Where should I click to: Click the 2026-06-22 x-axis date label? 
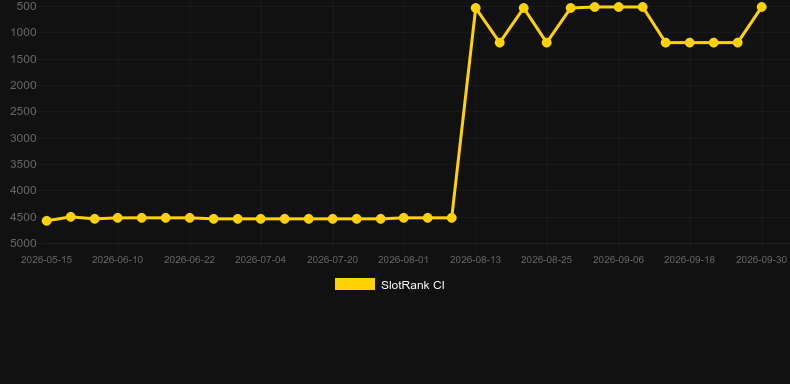coord(189,260)
